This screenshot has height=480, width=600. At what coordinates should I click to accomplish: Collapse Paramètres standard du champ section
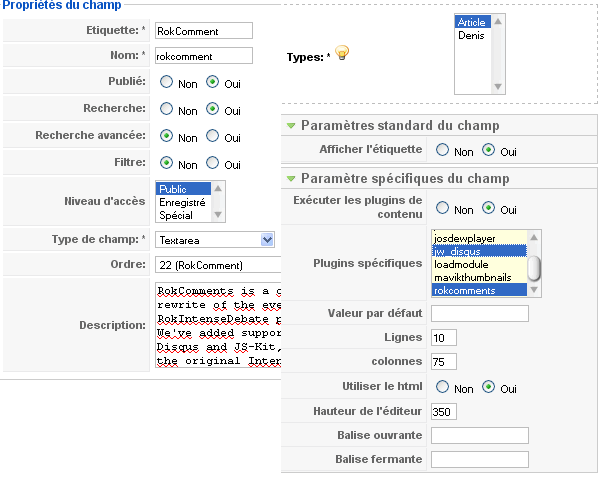[x=291, y=126]
